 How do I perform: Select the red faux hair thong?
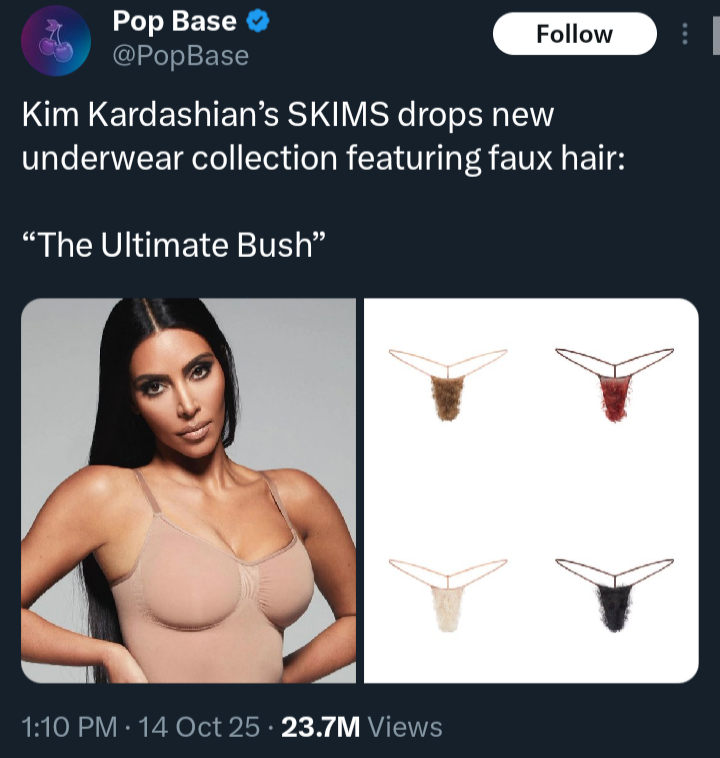pos(615,384)
